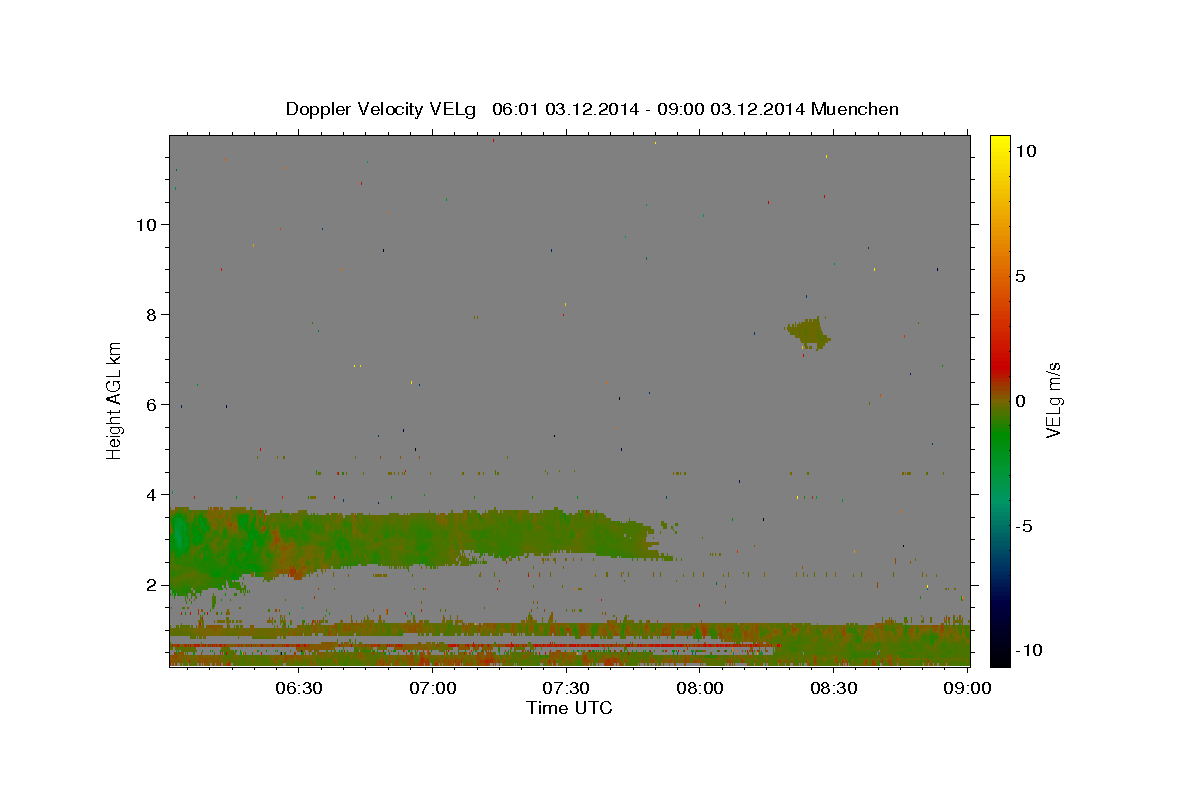The height and width of the screenshot is (800, 1200).
Task: Click the colorbar value -10 at bottom
Action: (1027, 651)
